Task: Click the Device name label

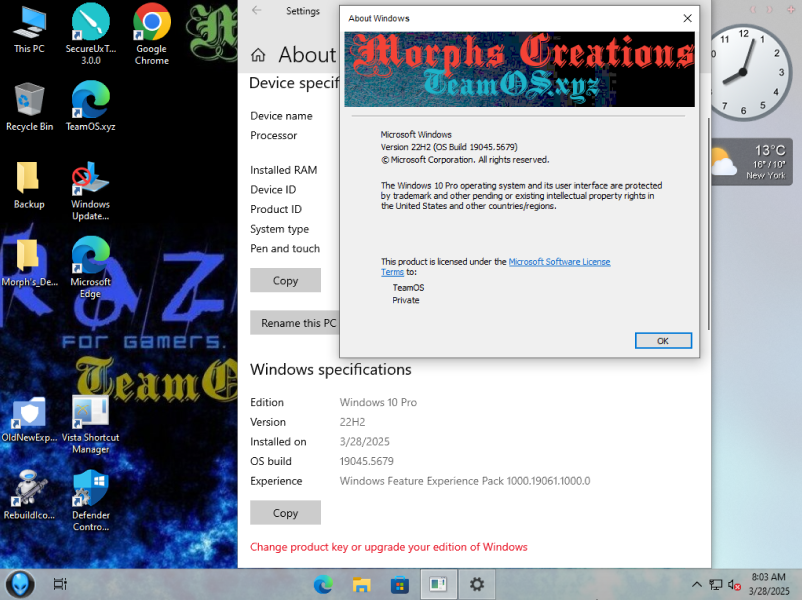Action: coord(281,116)
